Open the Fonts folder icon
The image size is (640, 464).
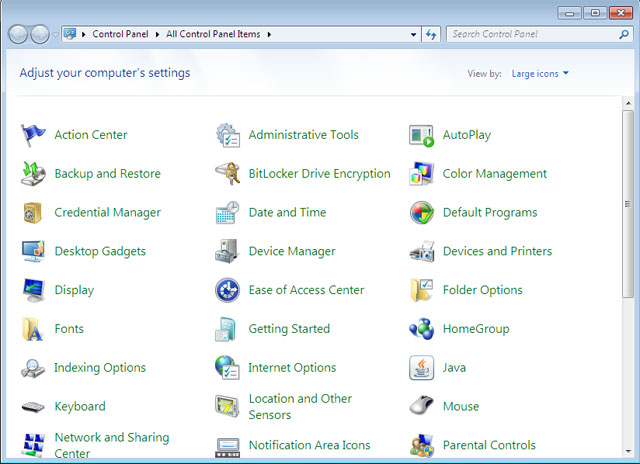33,329
